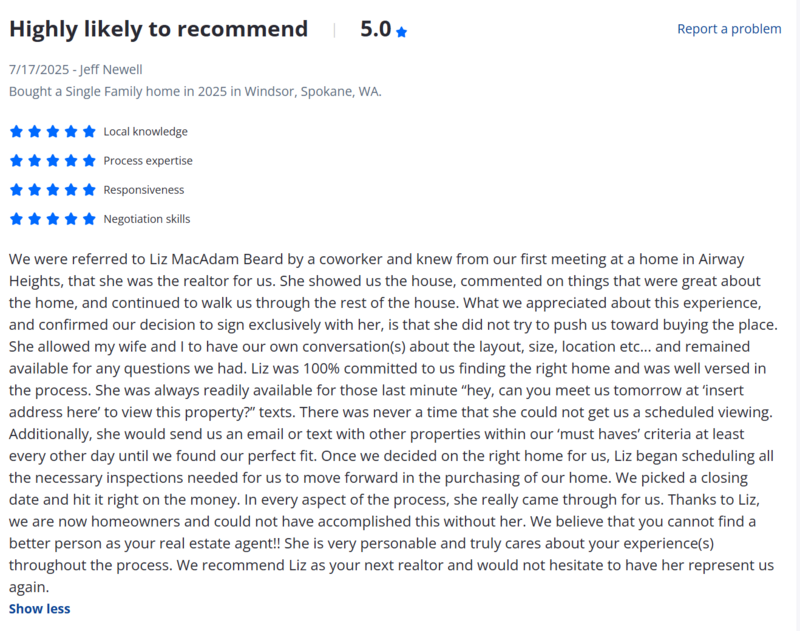Select the first star beside Negotiation skills
Viewport: 800px width, 631px height.
tap(15, 219)
